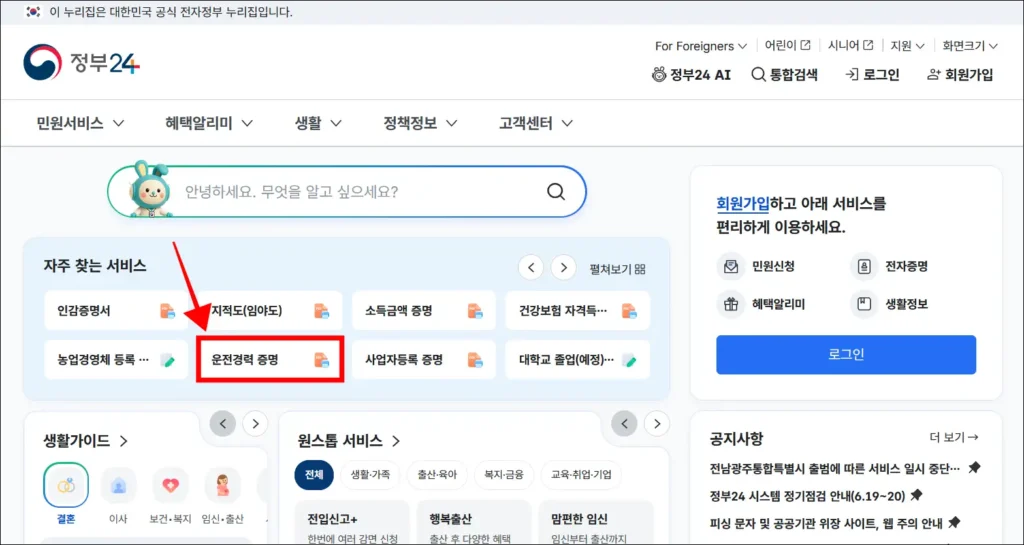This screenshot has height=545, width=1024.
Task: Click the 전자증명 icon
Action: 864,266
